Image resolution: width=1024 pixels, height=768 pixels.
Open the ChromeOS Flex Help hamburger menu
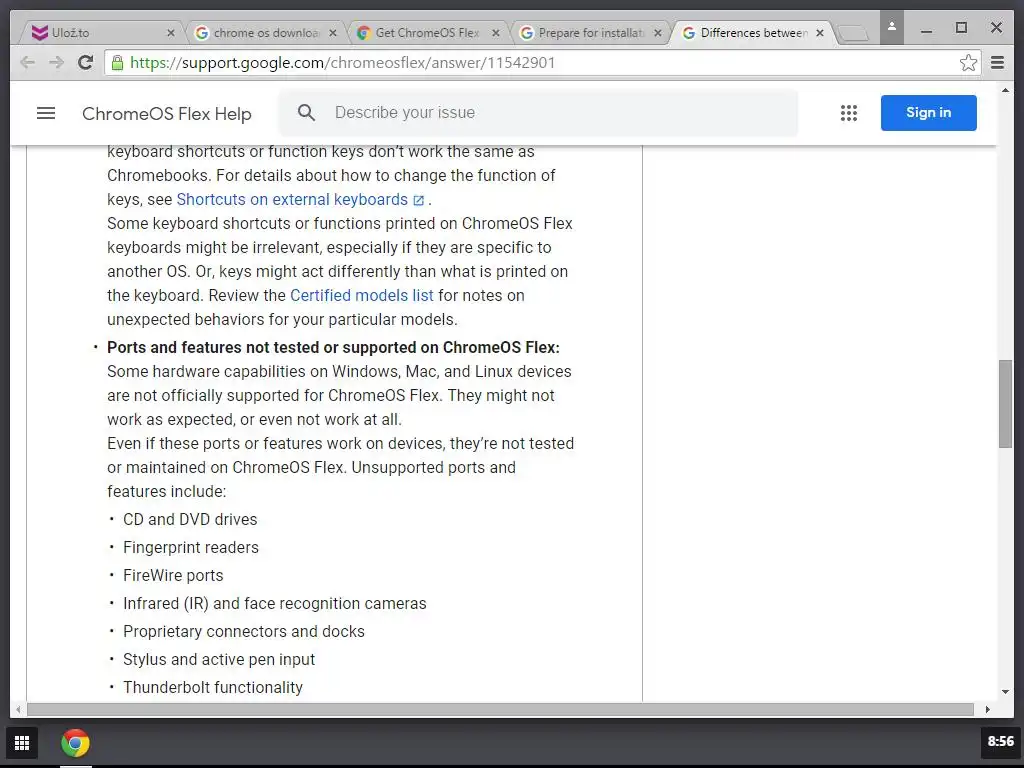pos(46,113)
